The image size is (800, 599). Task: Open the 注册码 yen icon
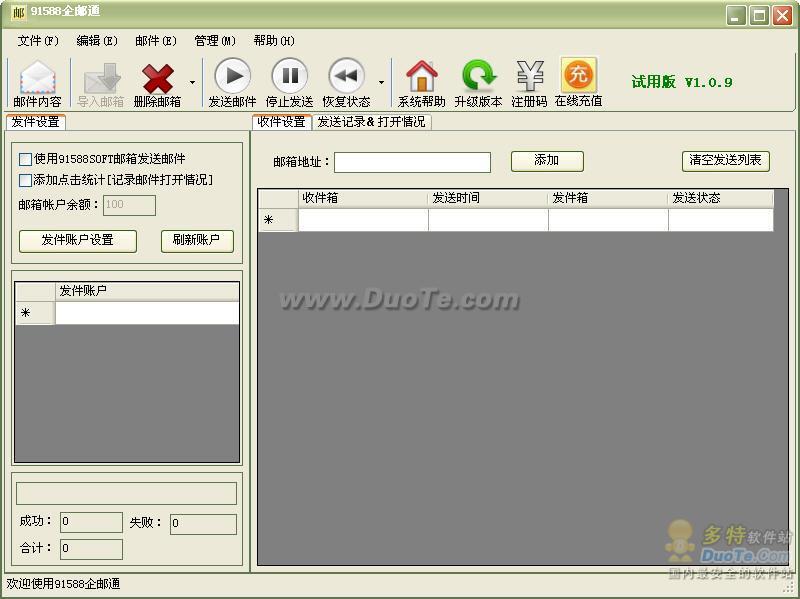[x=529, y=76]
